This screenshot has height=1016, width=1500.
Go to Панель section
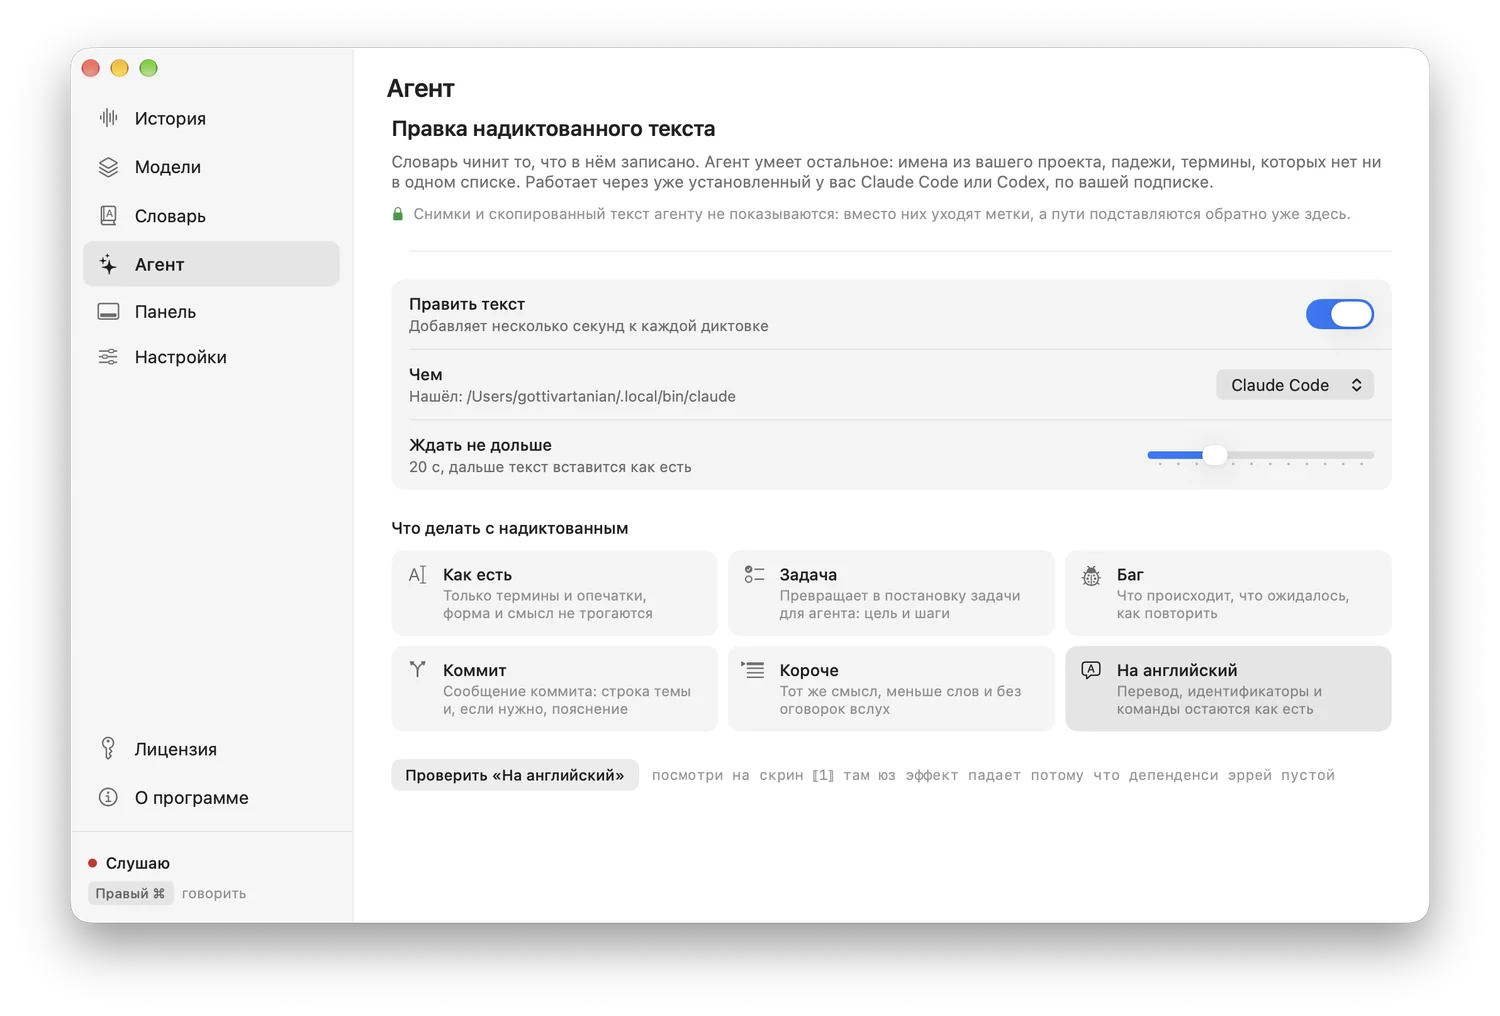[211, 312]
